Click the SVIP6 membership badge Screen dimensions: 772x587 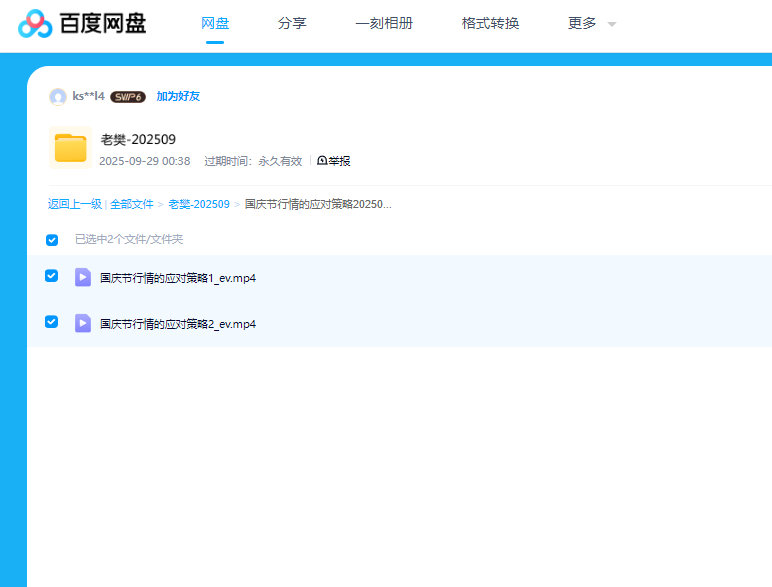click(x=128, y=97)
